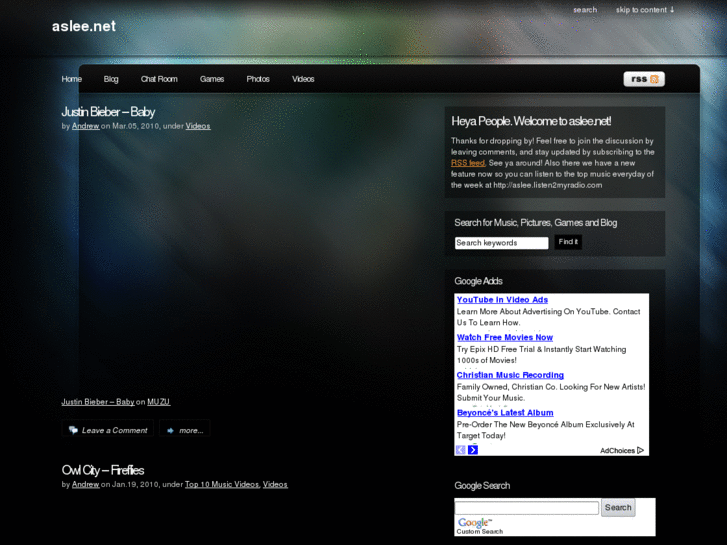
Task: Click the Leave a Comment button
Action: [108, 430]
